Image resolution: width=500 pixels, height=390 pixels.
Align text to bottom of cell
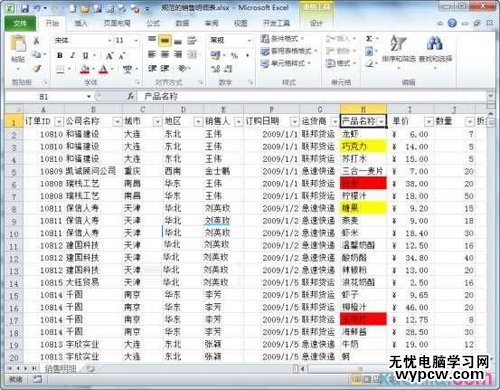[178, 41]
